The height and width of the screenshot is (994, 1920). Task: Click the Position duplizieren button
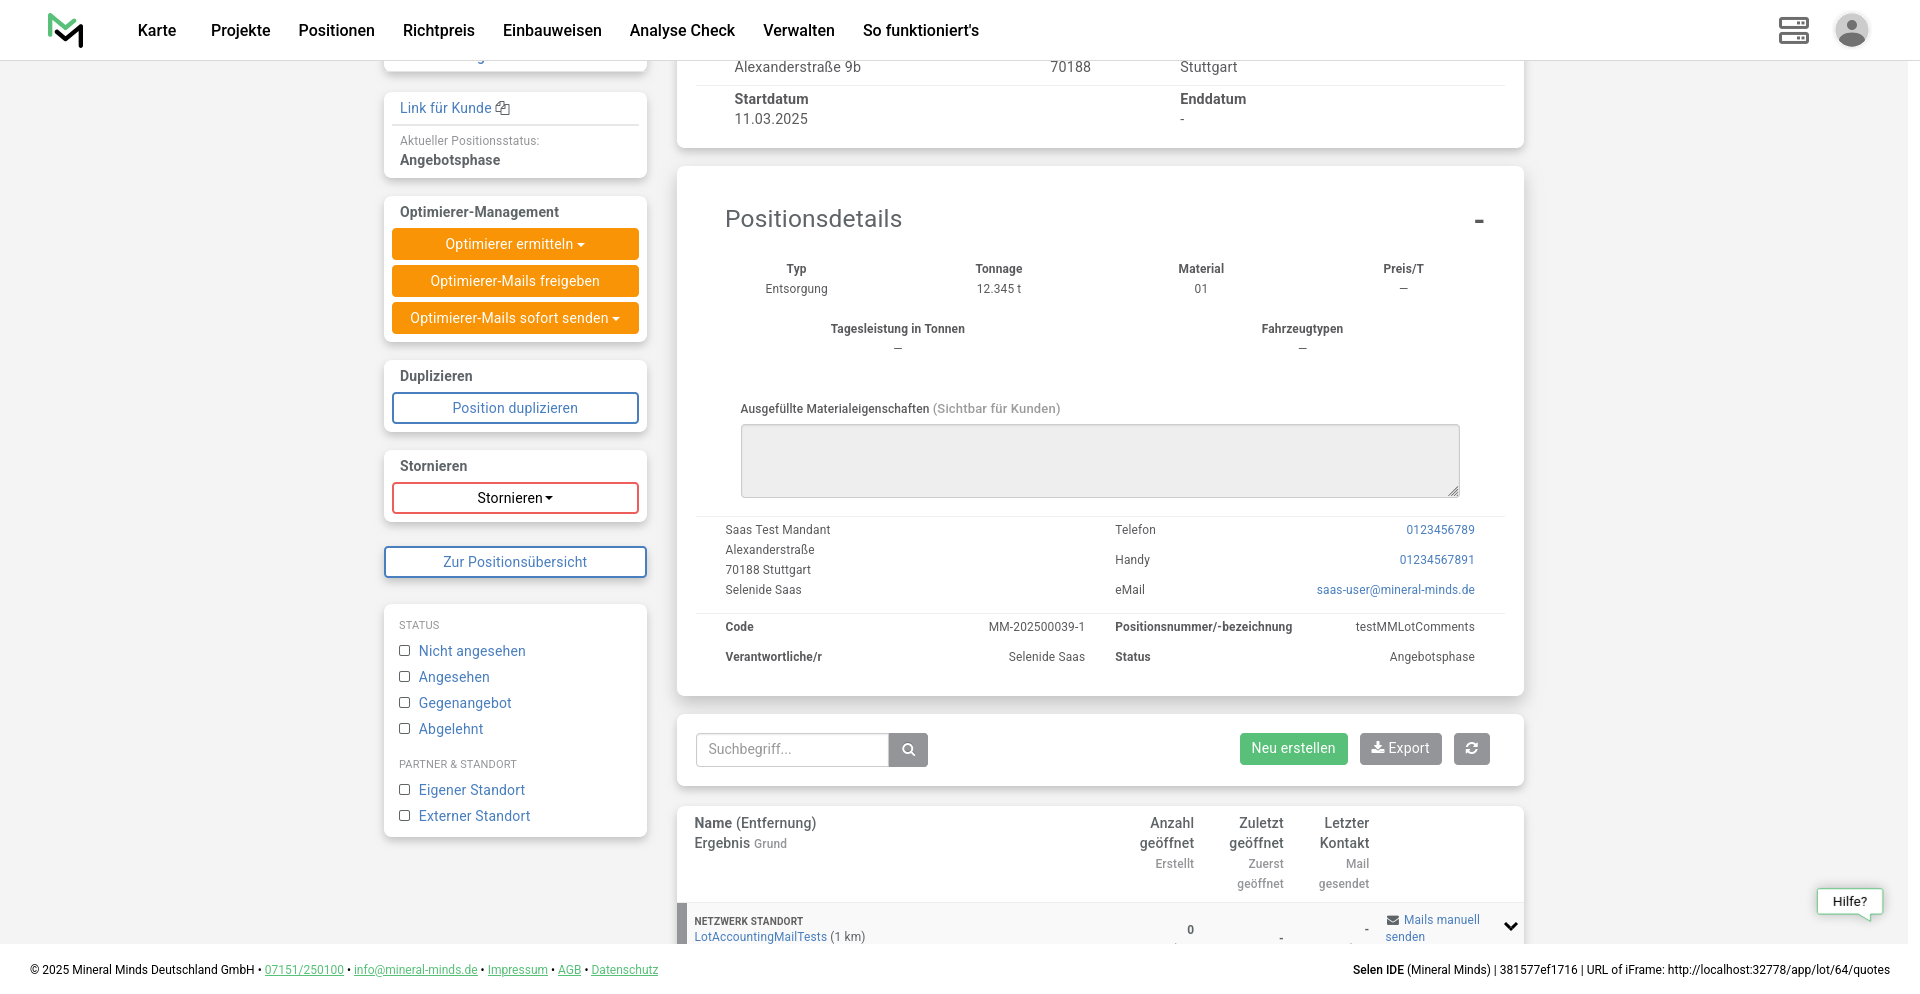(515, 408)
